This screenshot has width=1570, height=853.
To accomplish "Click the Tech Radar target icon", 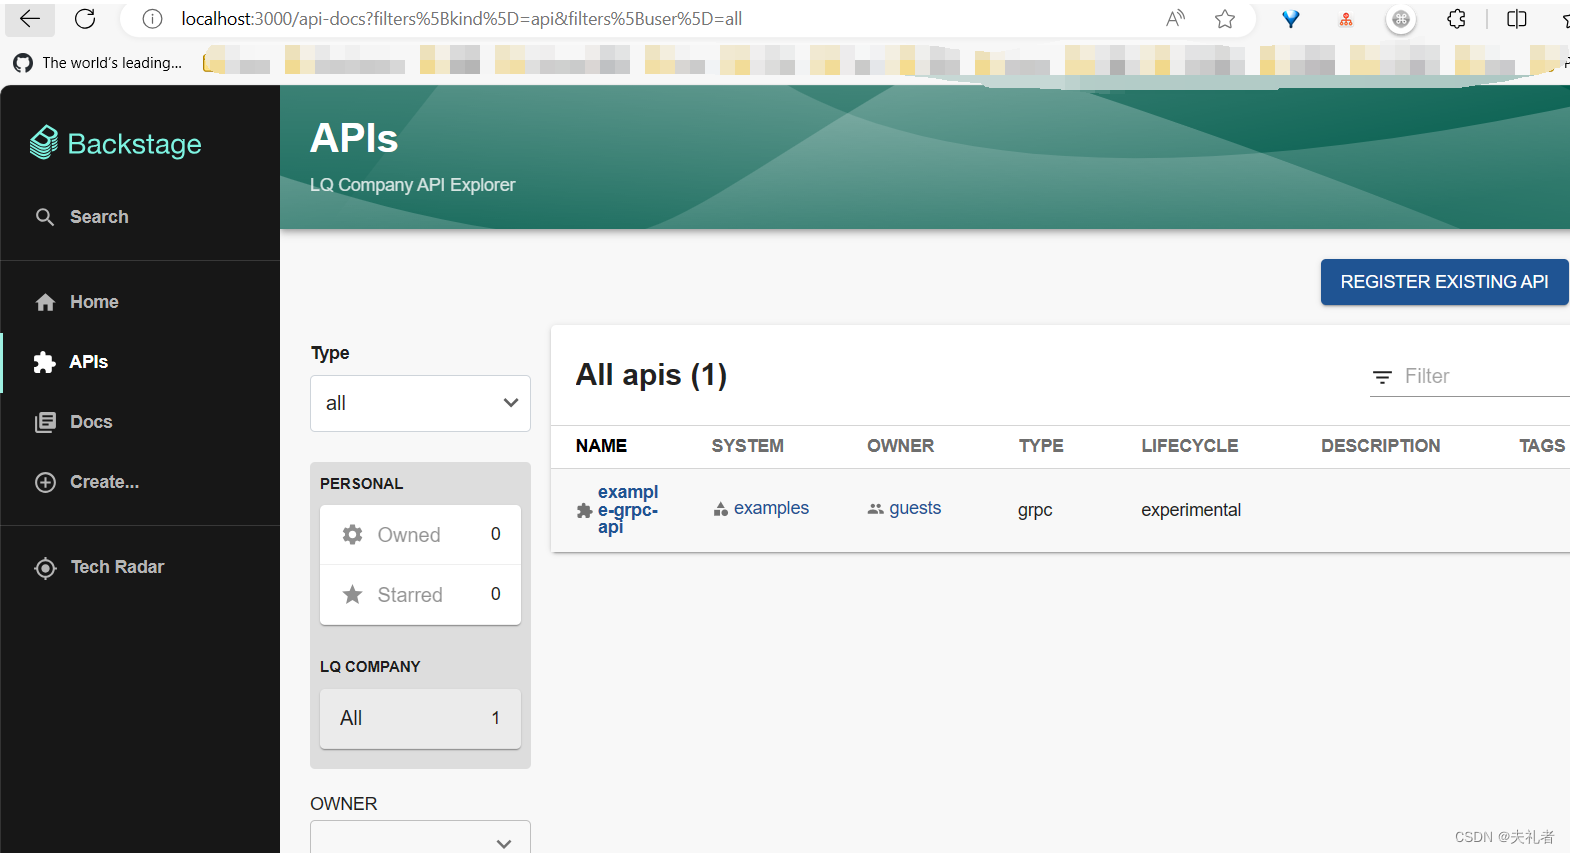I will [x=45, y=568].
